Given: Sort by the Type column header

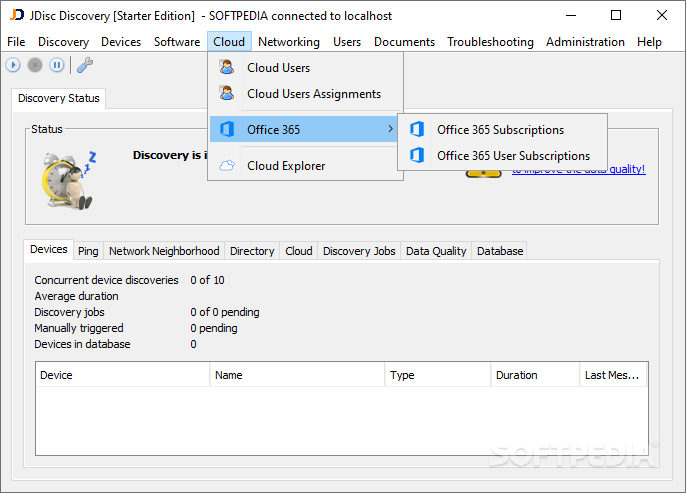Looking at the screenshot, I should [x=438, y=375].
